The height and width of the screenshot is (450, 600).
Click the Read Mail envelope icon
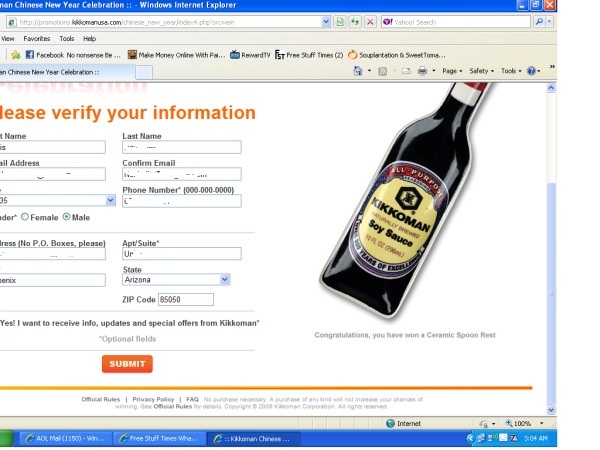[x=405, y=72]
